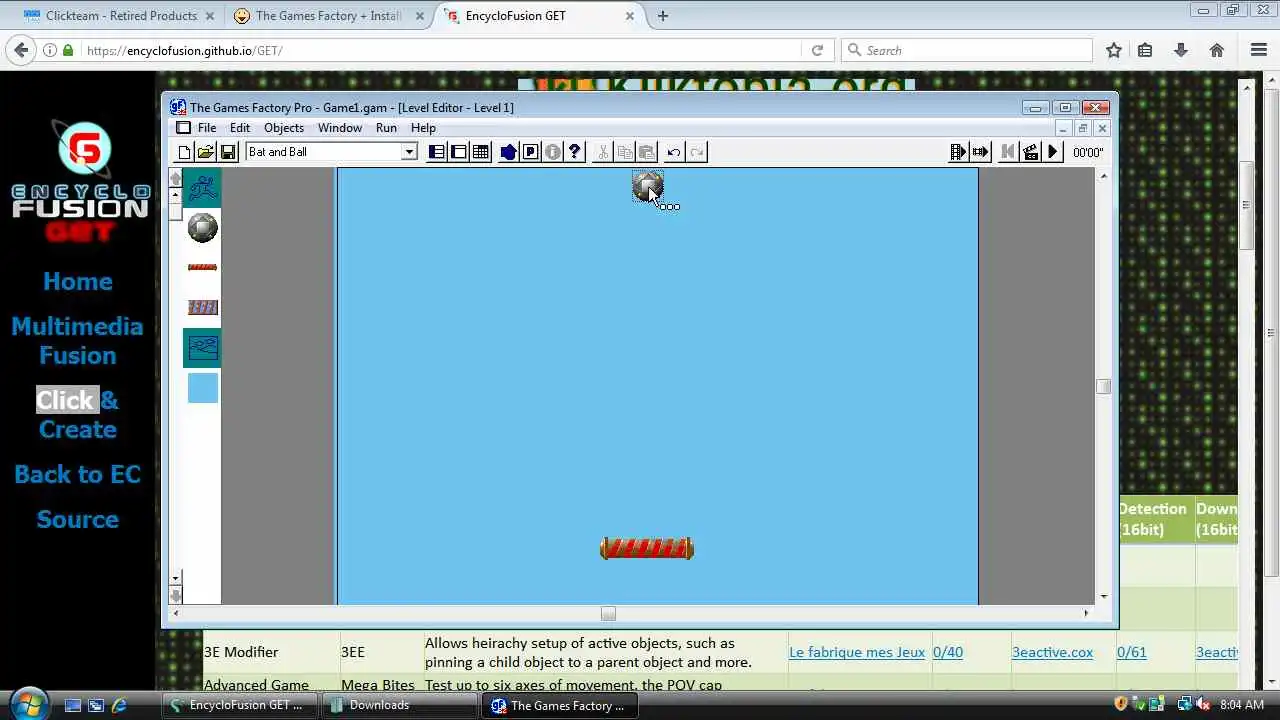Click the red striped bat on the playfield

(647, 548)
